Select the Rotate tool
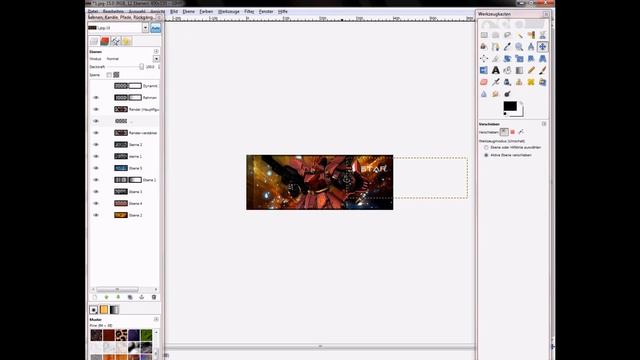 pyautogui.click(x=507, y=59)
